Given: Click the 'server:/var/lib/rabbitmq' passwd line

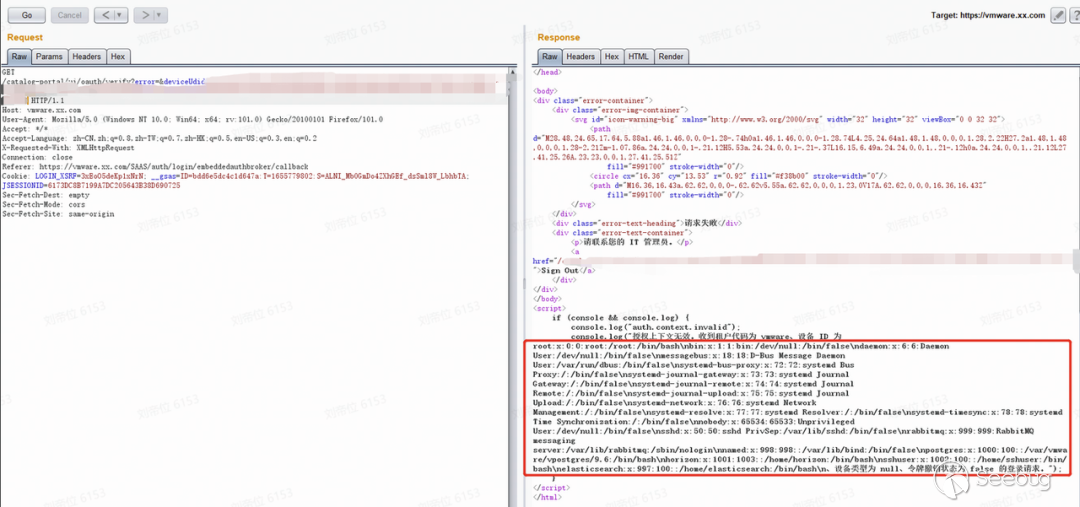Looking at the screenshot, I should click(800, 449).
